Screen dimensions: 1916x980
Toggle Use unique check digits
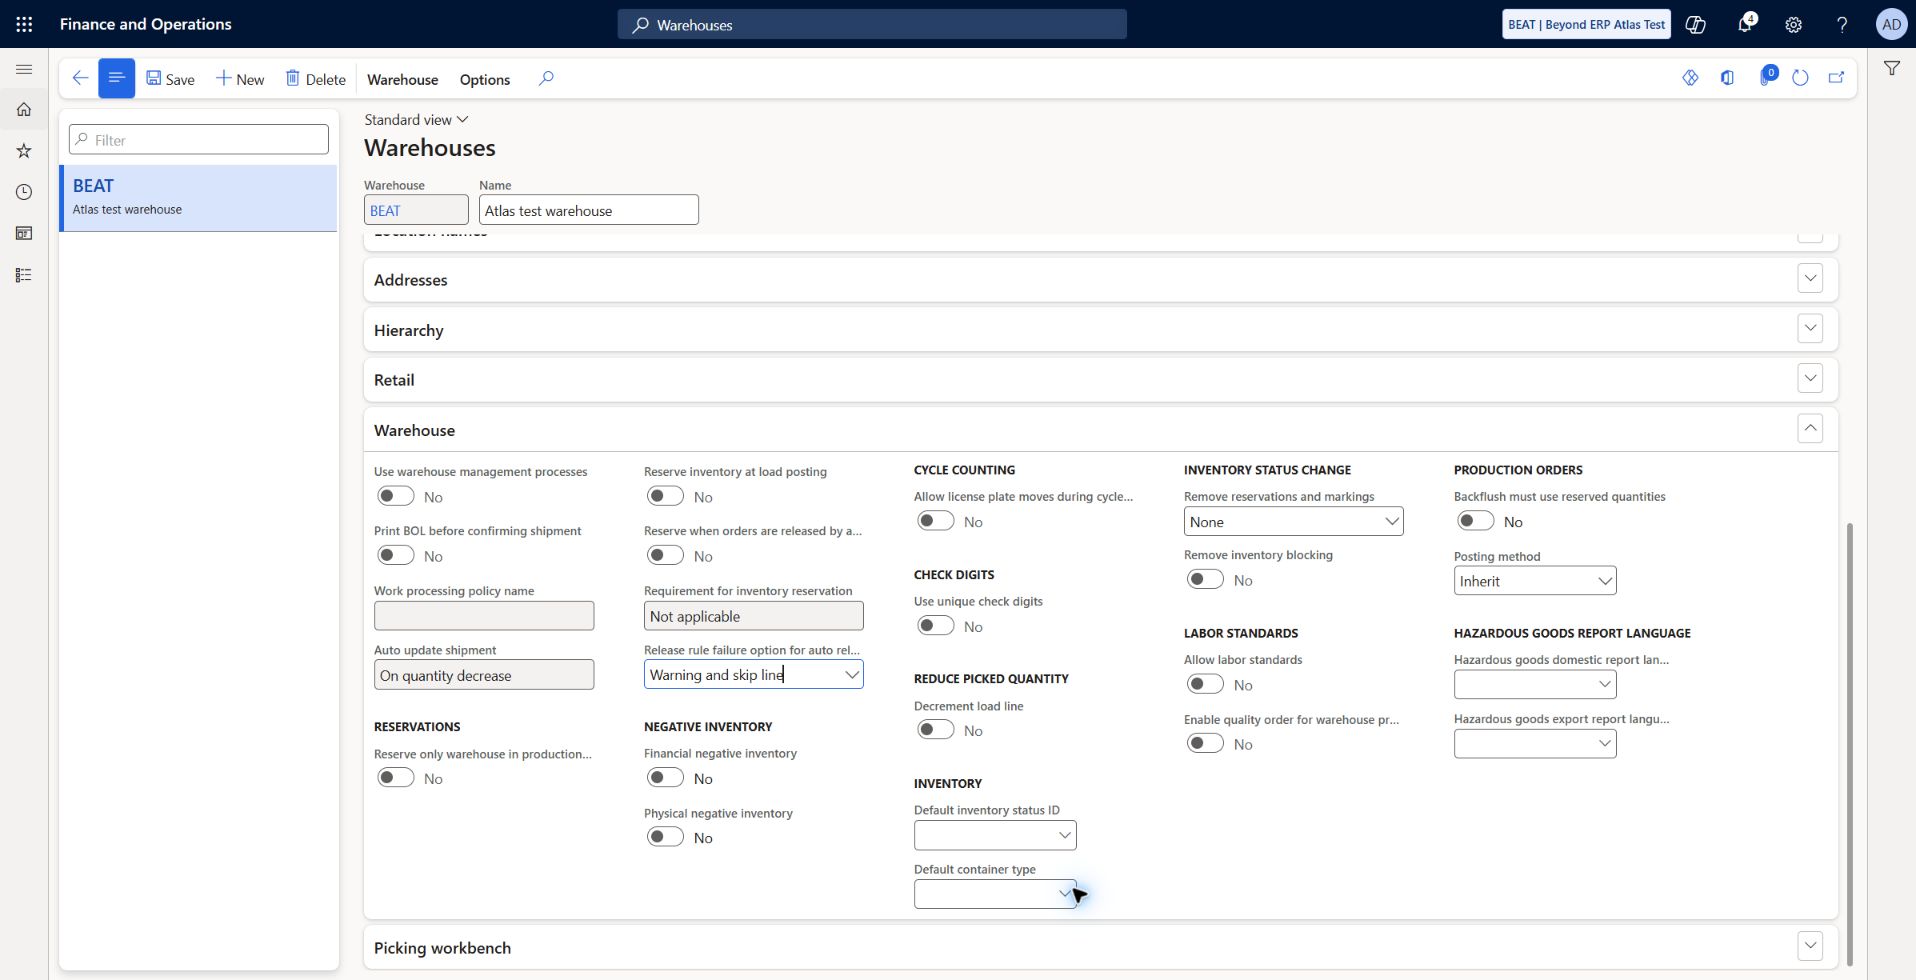(936, 626)
